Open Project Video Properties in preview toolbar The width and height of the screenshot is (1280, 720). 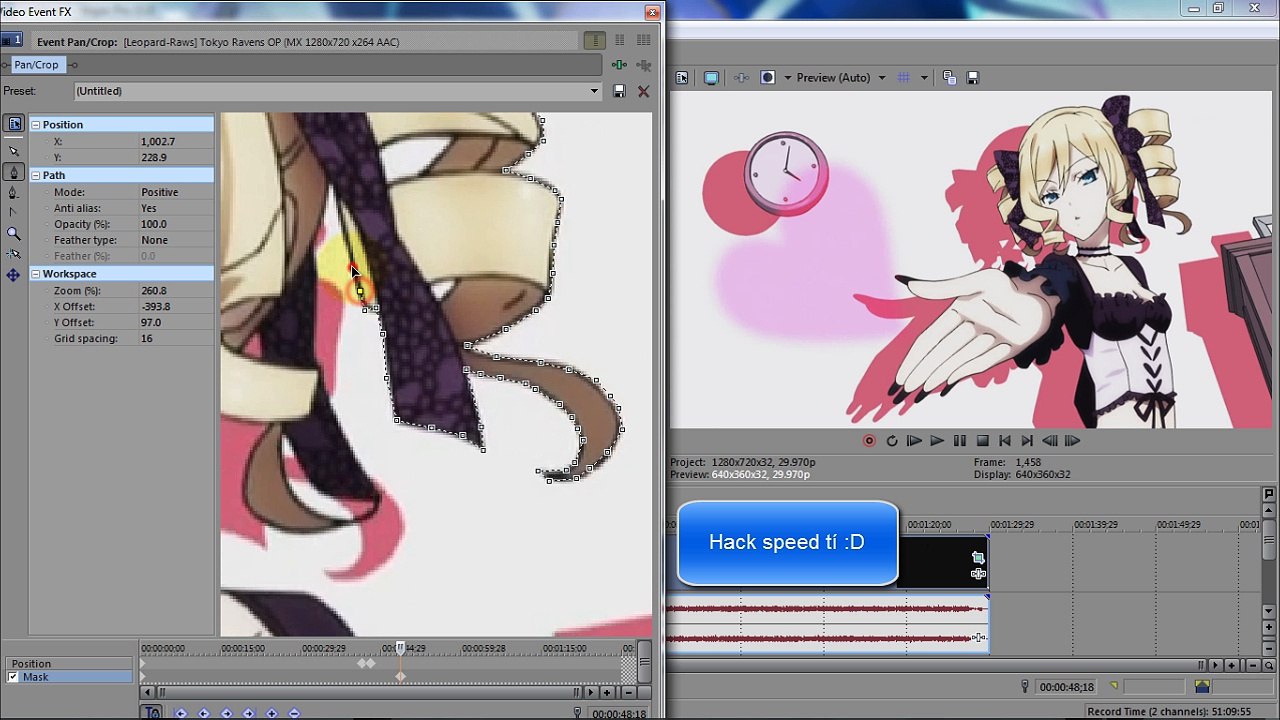tap(682, 77)
